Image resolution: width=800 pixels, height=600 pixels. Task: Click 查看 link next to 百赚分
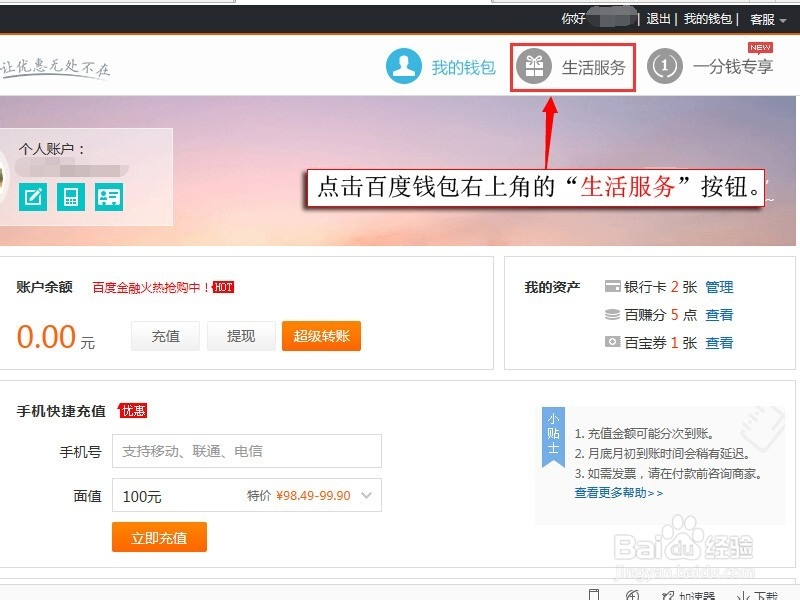point(719,315)
